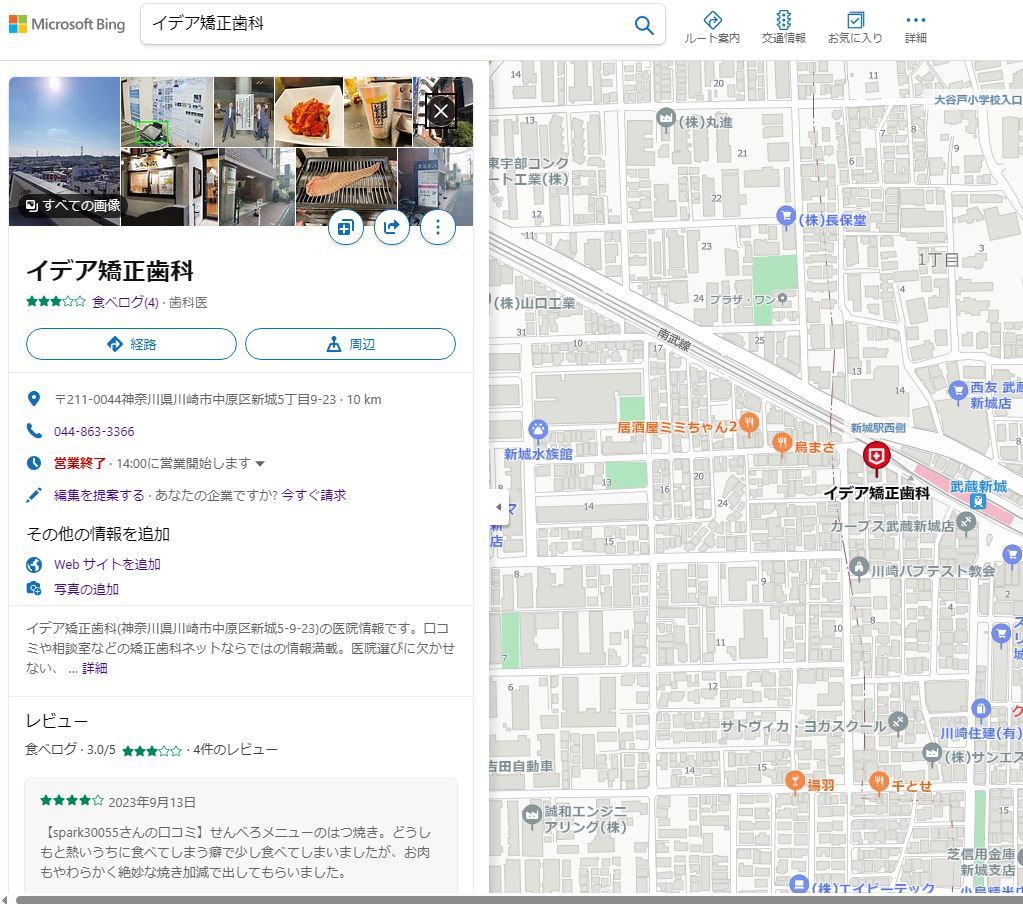Open ルート案内 directions
Viewport: 1023px width, 904px height.
712,27
